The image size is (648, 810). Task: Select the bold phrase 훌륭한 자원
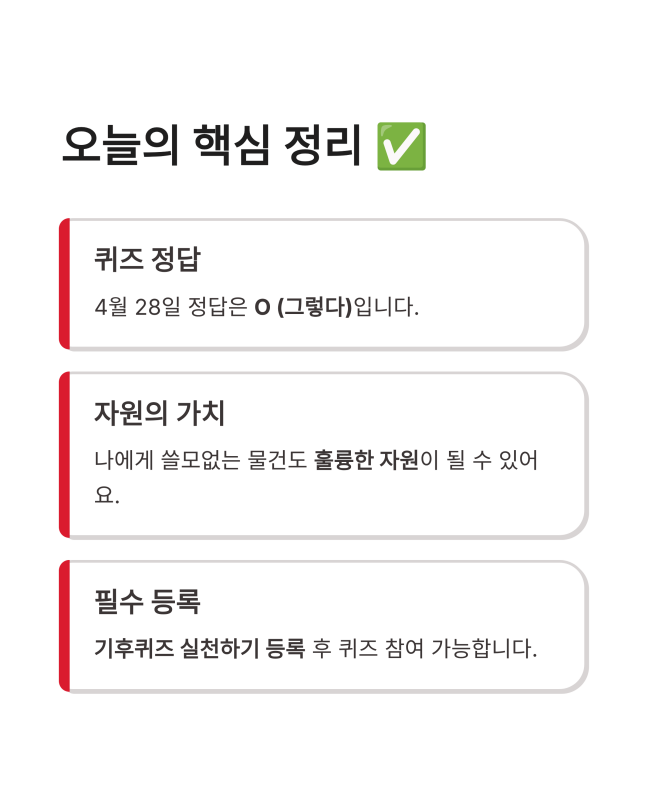(x=366, y=460)
